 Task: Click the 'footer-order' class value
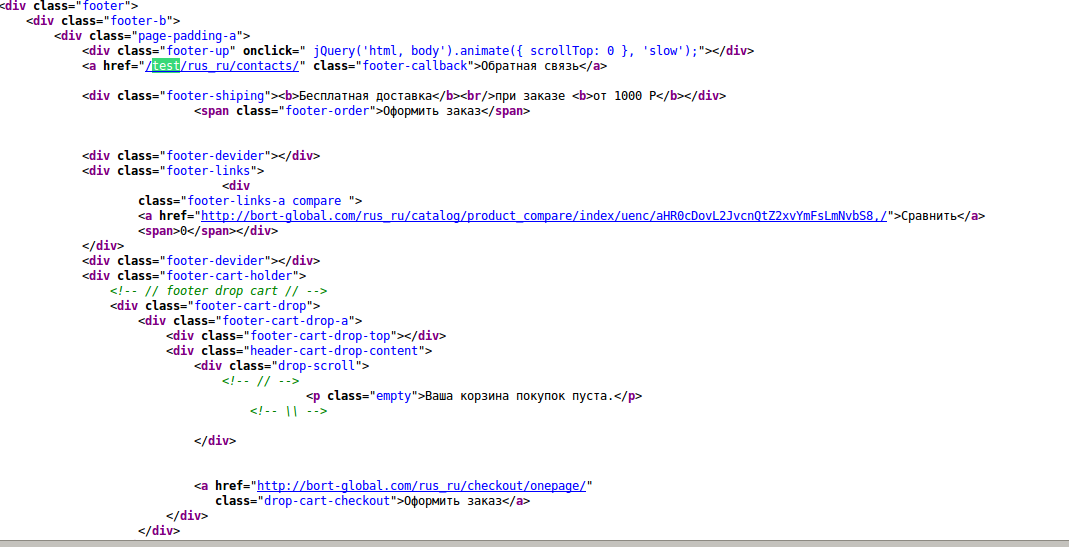[327, 110]
